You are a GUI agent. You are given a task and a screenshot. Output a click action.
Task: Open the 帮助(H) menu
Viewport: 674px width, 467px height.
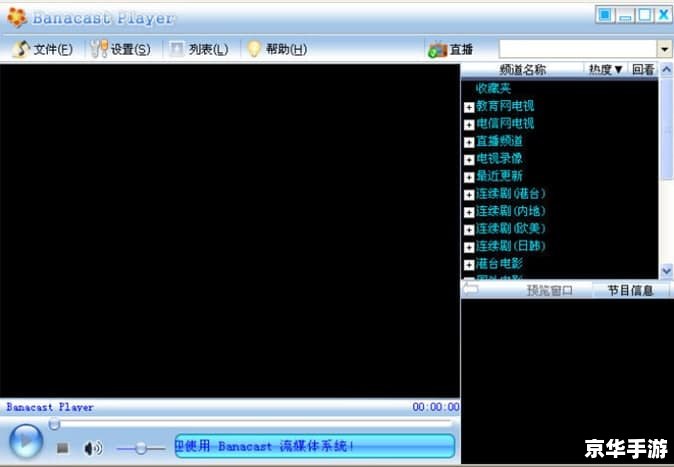click(x=277, y=49)
